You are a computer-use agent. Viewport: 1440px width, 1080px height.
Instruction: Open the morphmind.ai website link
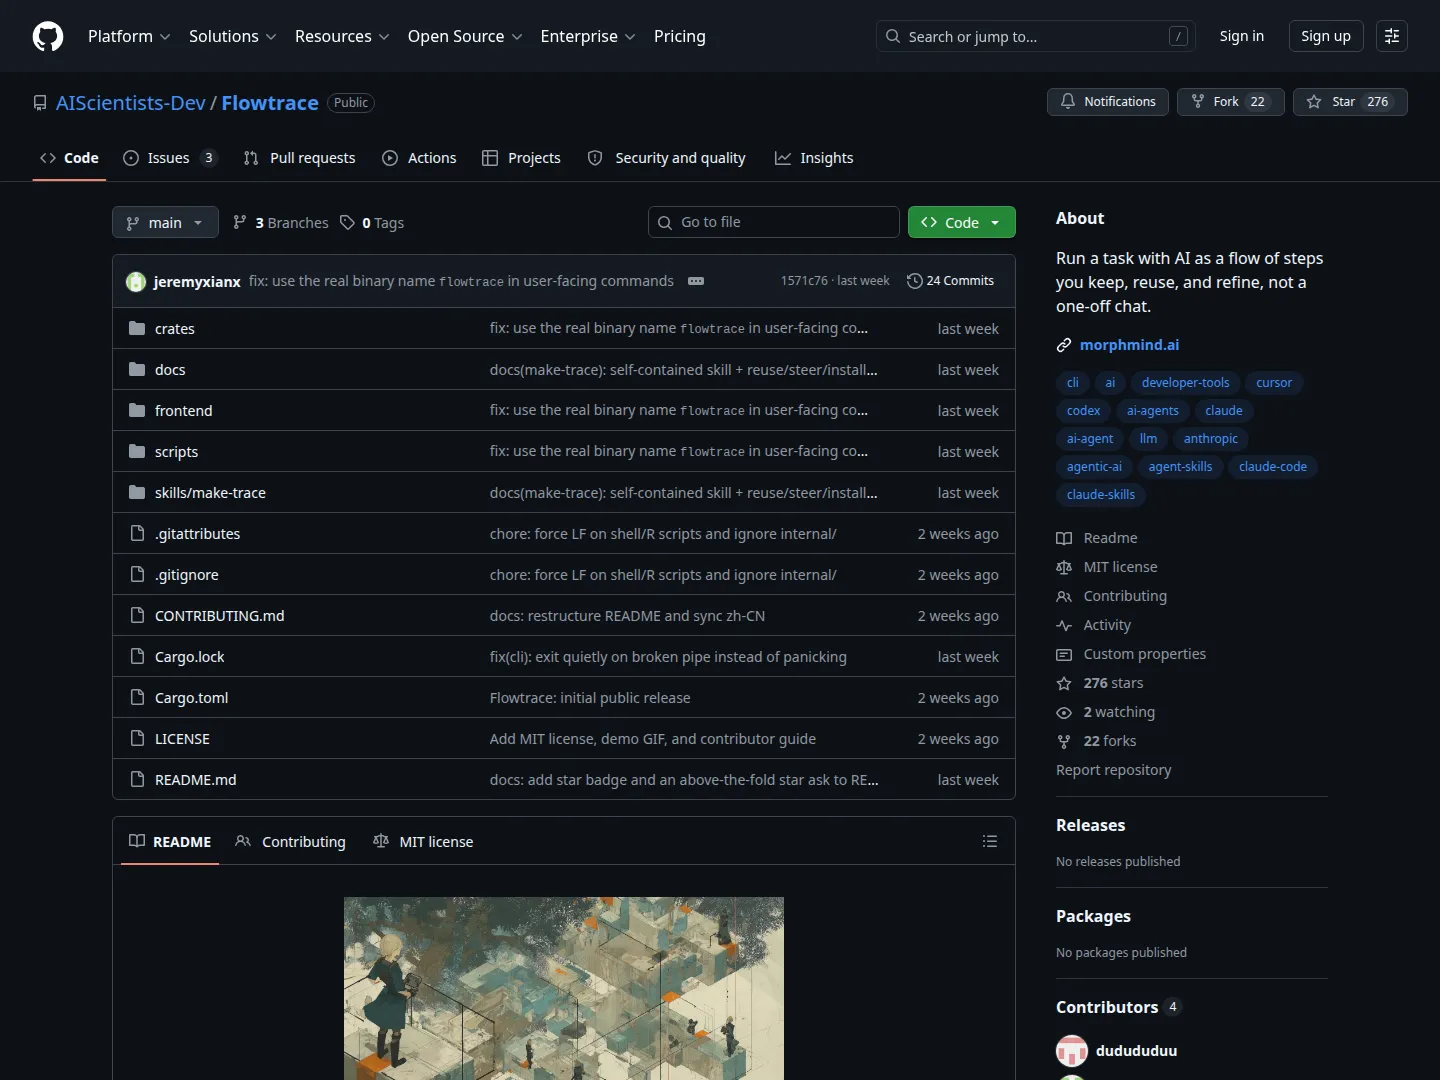pos(1129,345)
